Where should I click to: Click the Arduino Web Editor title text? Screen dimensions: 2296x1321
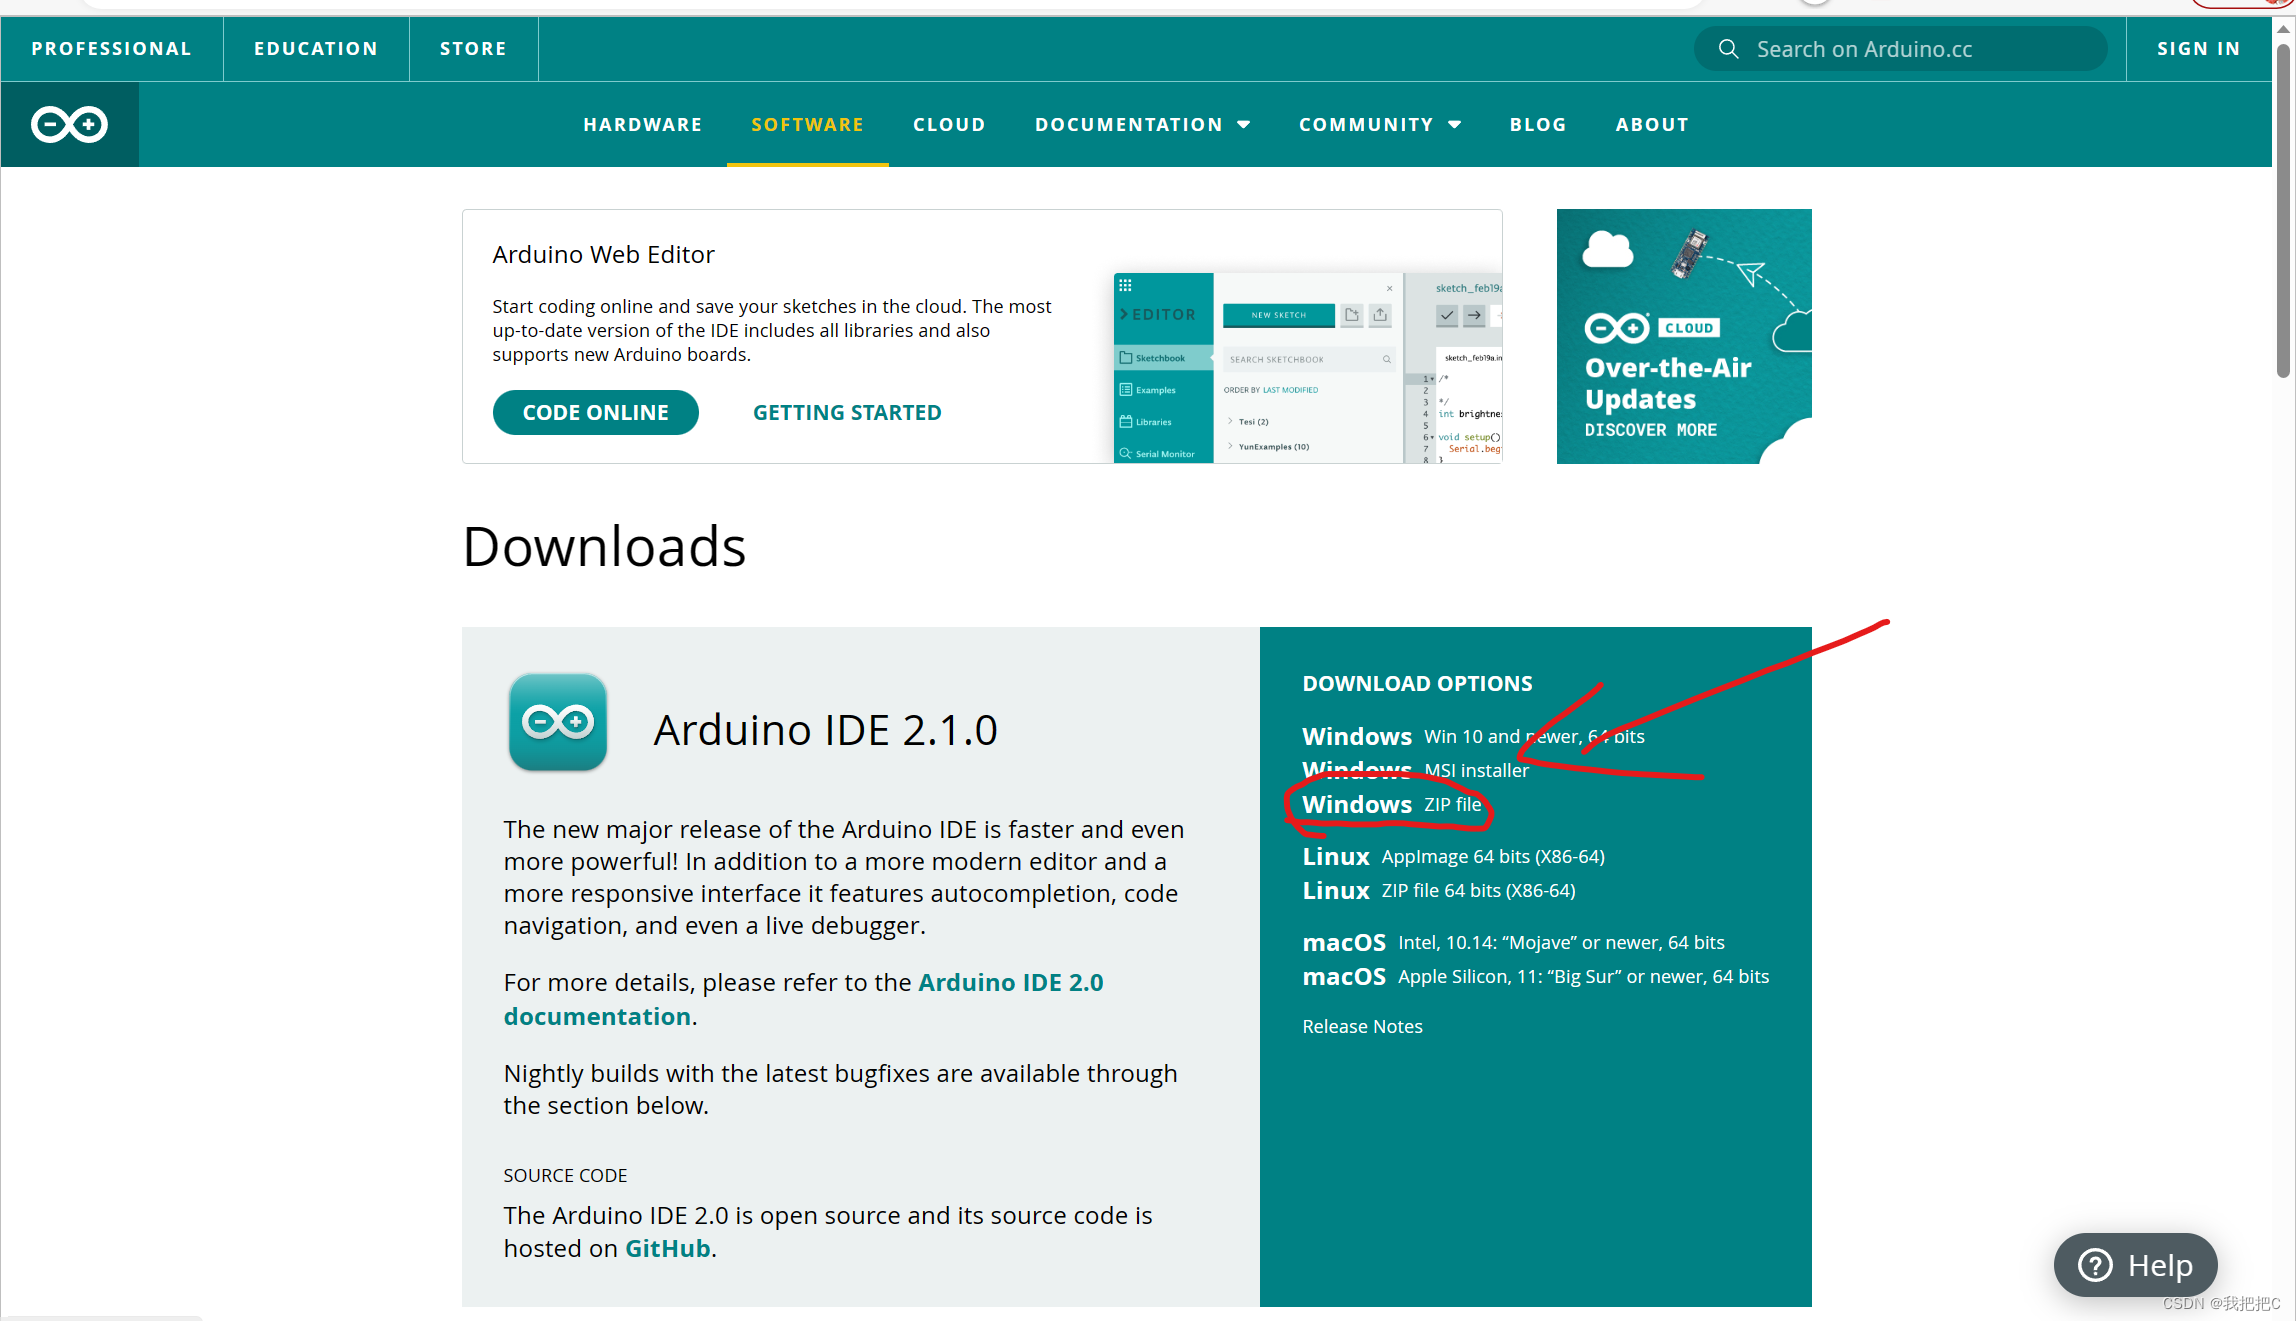(603, 255)
